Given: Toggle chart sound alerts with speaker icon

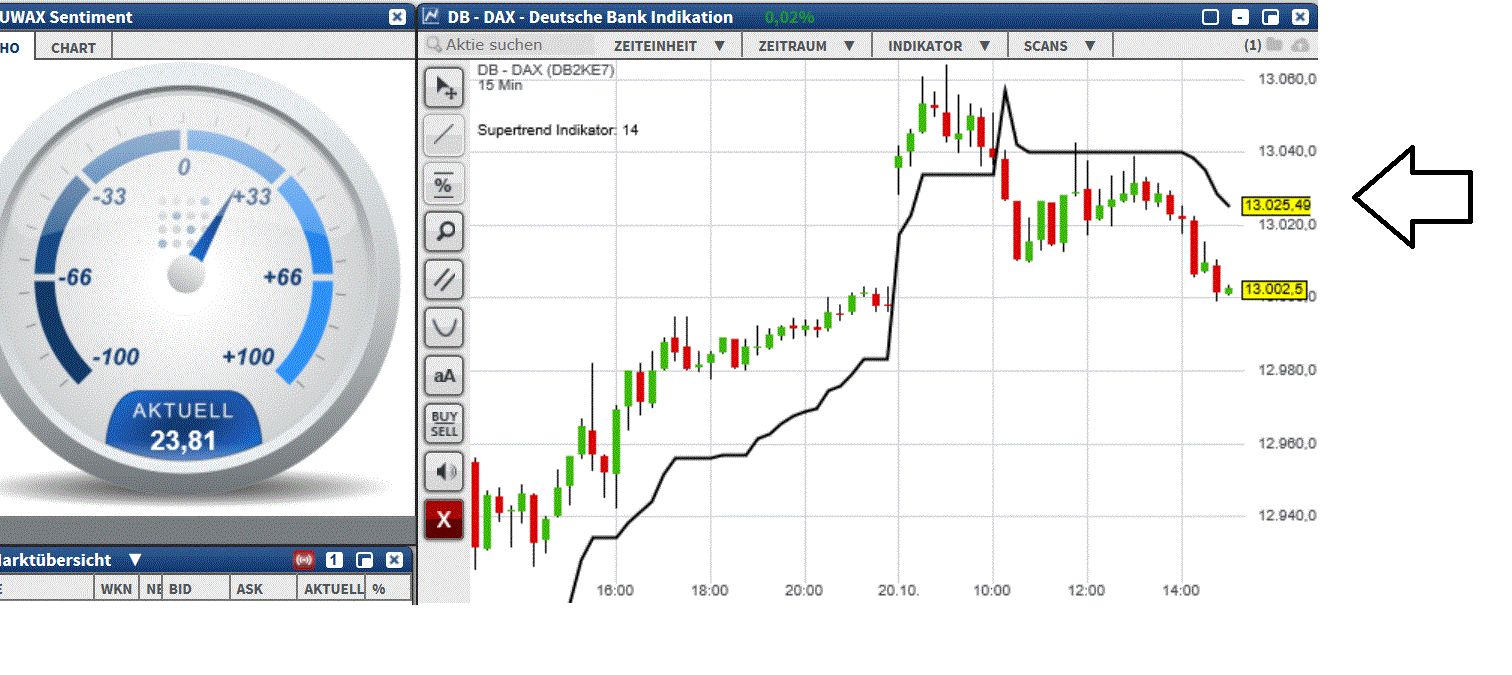Looking at the screenshot, I should click(444, 471).
